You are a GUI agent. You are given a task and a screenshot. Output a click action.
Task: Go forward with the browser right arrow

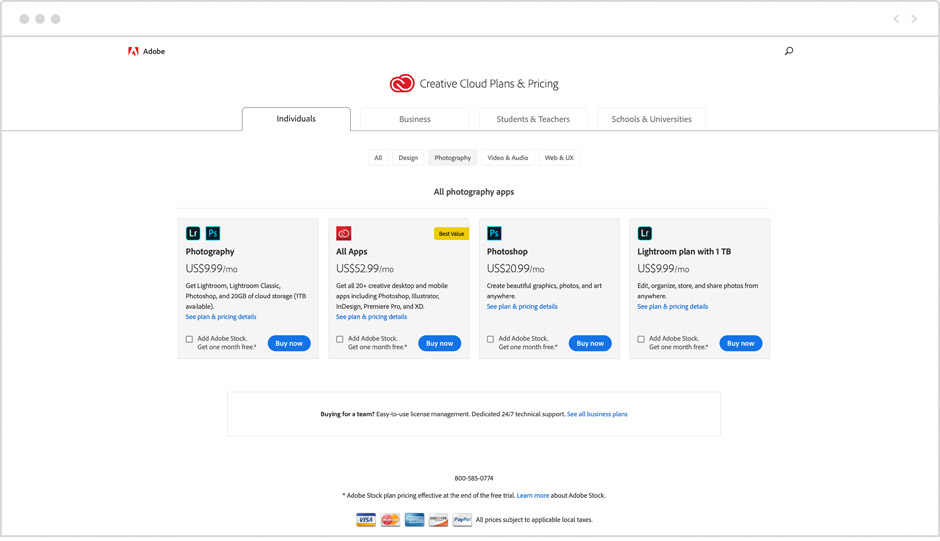tap(914, 19)
